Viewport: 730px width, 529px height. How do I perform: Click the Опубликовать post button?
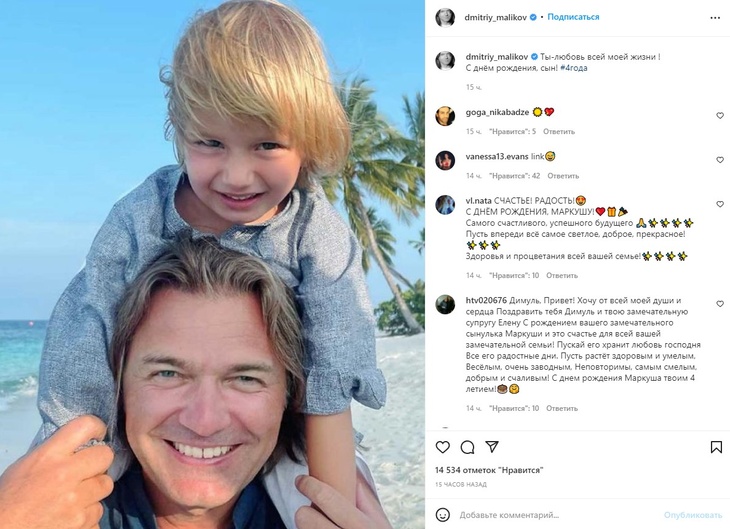693,515
